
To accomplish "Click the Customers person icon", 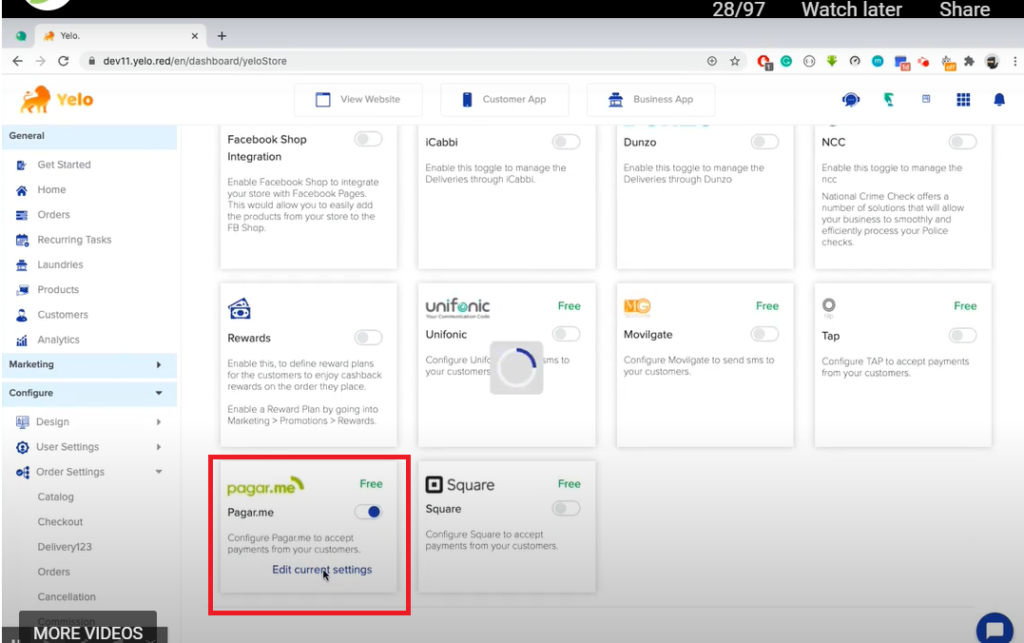I will [22, 315].
